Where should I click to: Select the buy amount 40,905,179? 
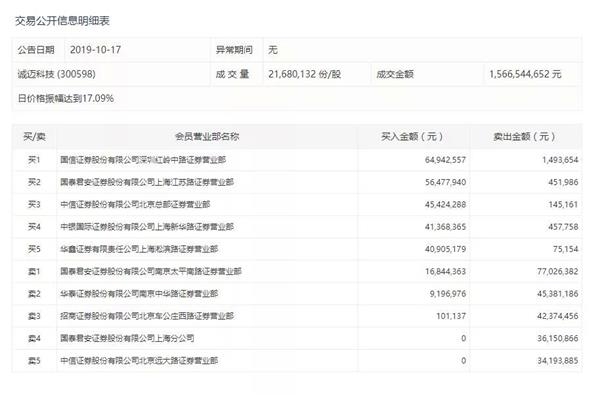[445, 249]
